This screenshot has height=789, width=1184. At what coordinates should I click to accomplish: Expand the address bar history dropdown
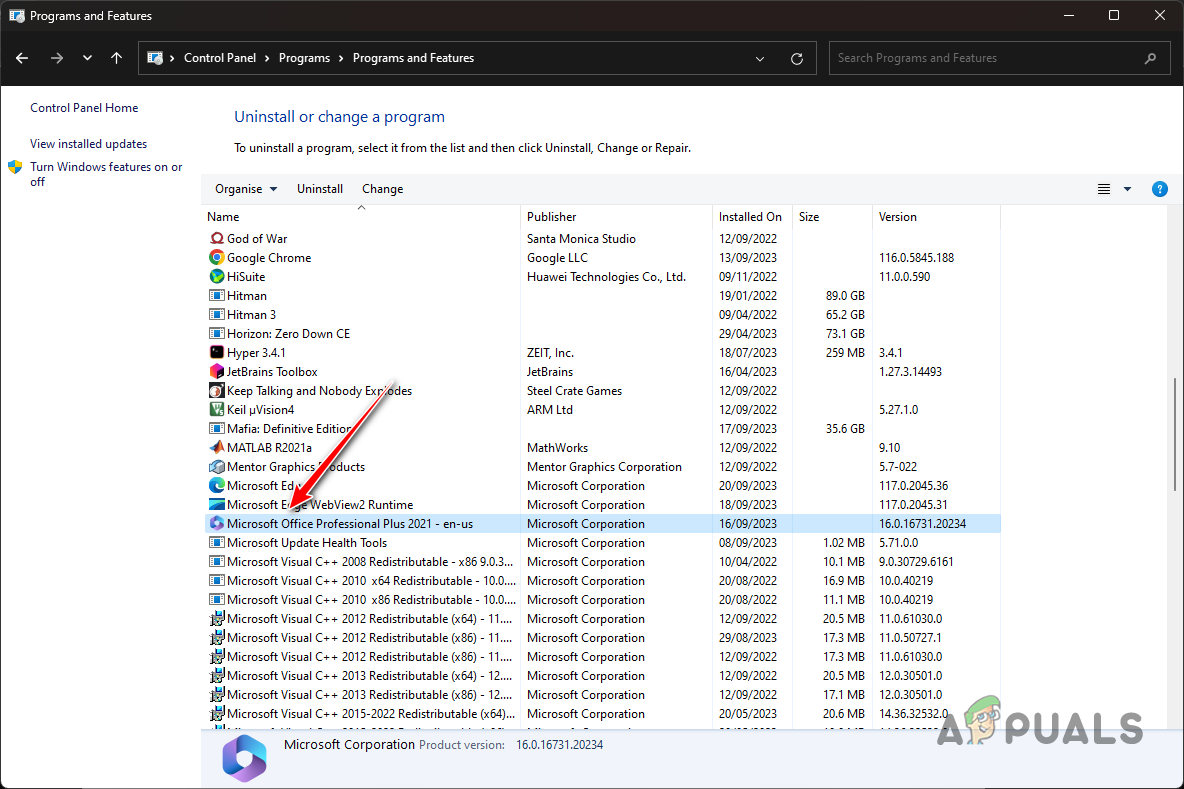tap(759, 58)
